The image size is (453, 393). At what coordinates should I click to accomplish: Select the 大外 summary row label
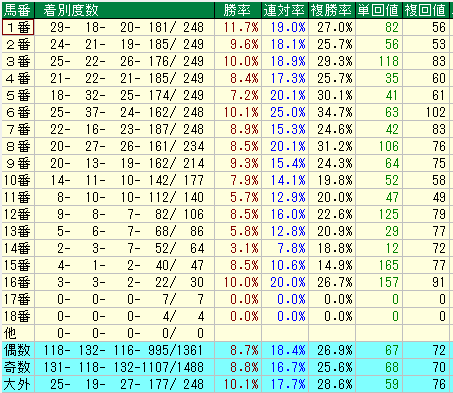(x=18, y=384)
